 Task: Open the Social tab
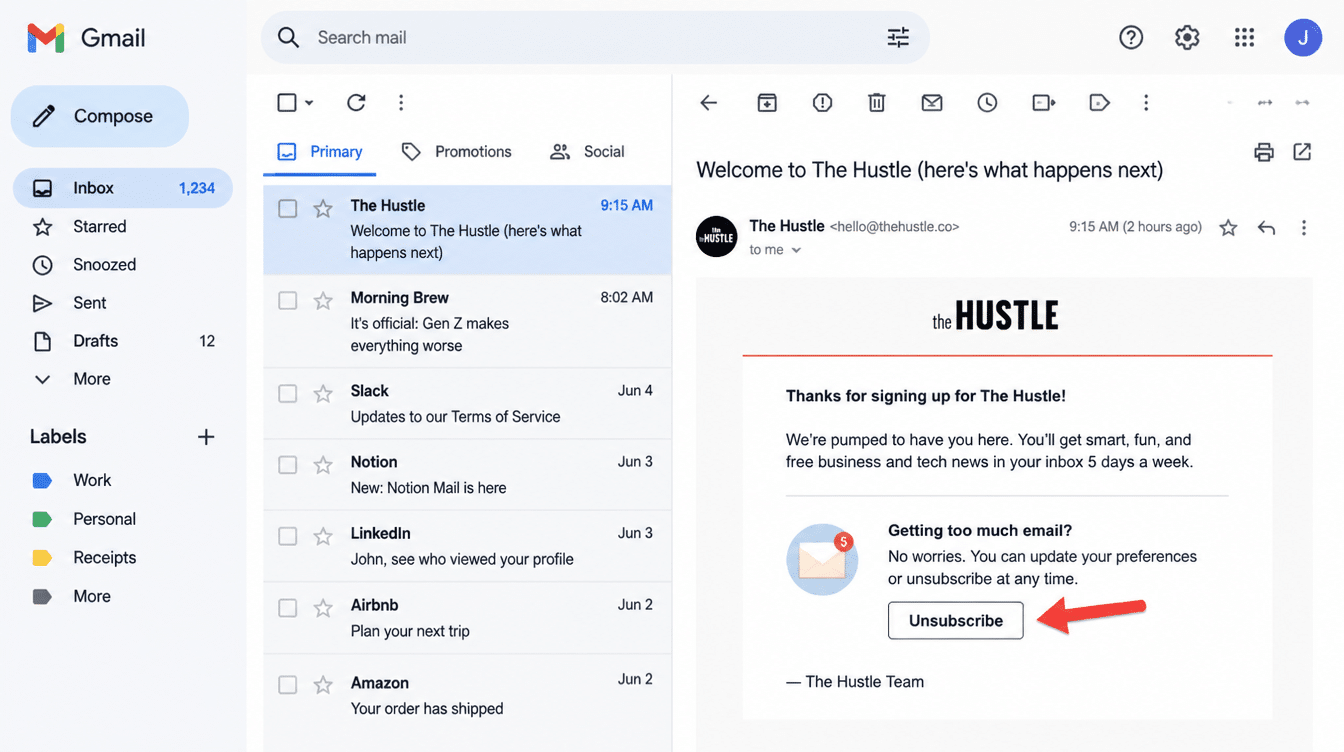tap(587, 152)
